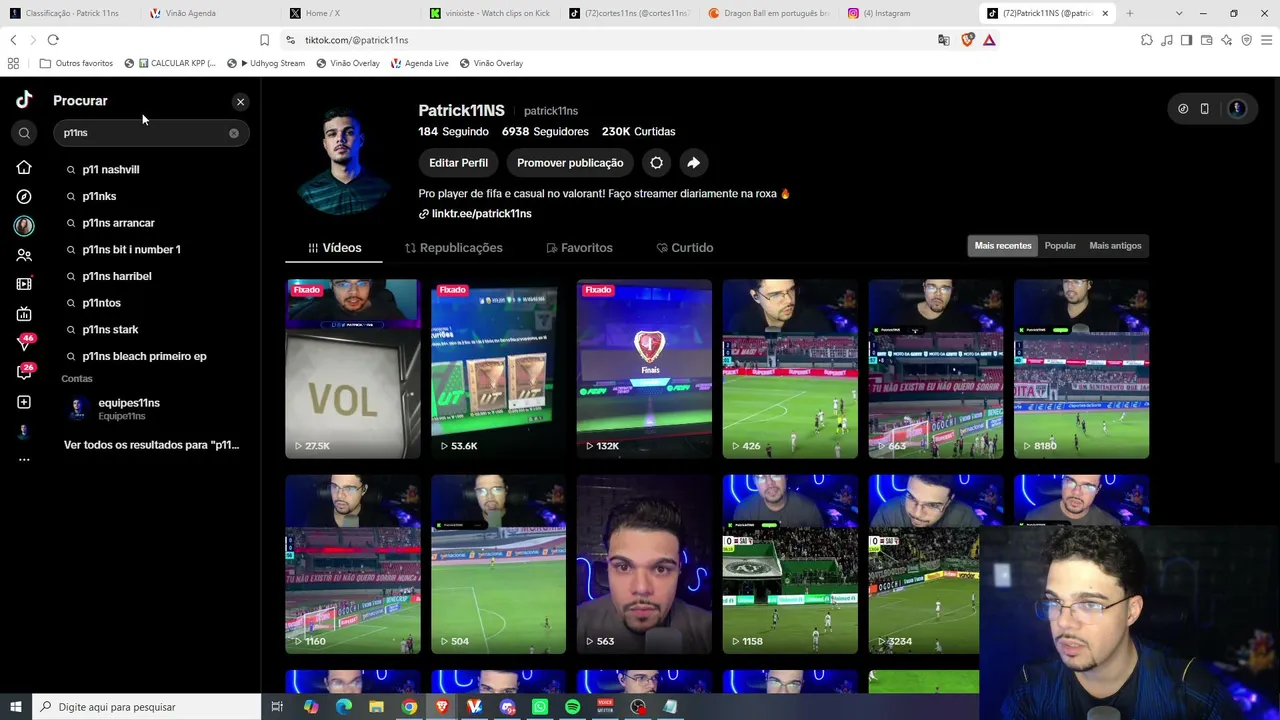Screen dimensions: 1280x720
Task: Open the Brave Leo AI icon
Action: coord(1227,40)
